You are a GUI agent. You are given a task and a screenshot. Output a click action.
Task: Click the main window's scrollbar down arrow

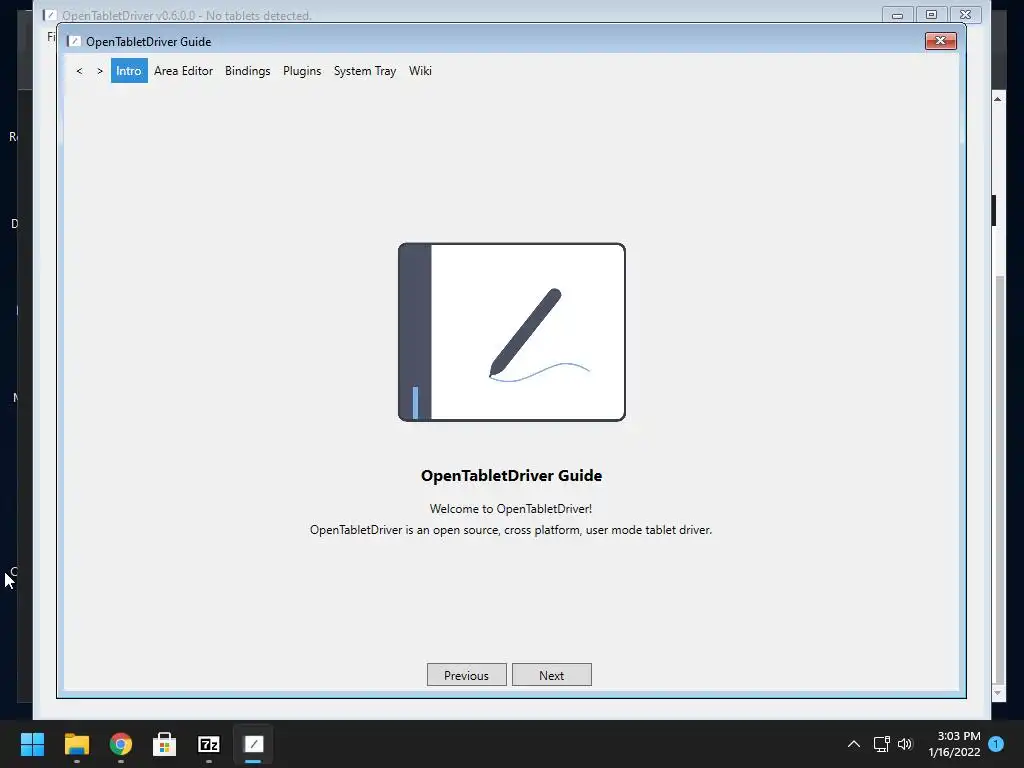pos(997,693)
